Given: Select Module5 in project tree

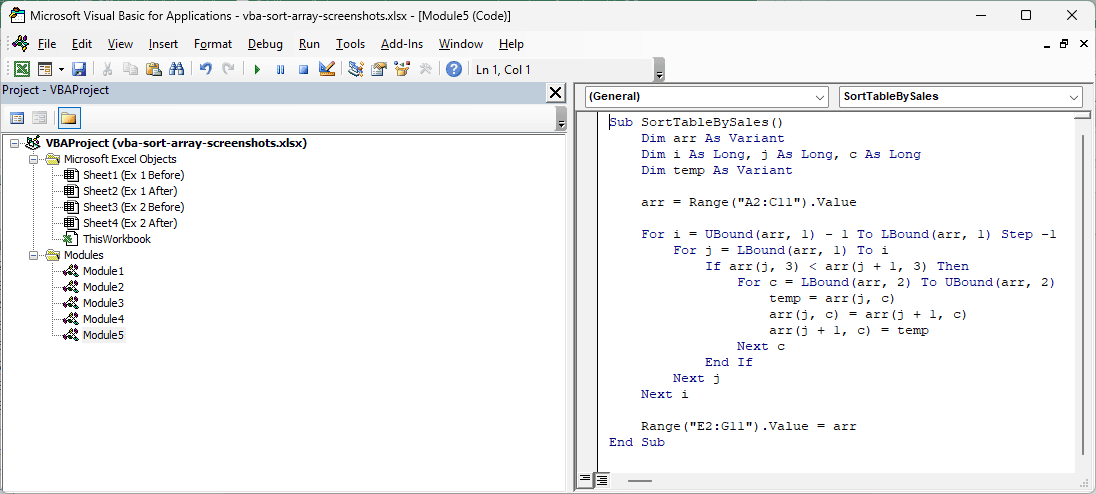Looking at the screenshot, I should coord(103,335).
